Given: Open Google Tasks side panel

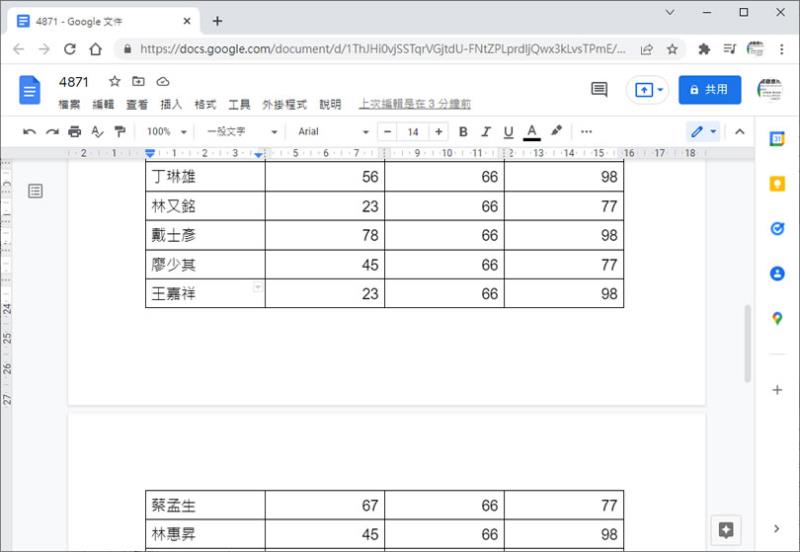Looking at the screenshot, I should tap(777, 229).
